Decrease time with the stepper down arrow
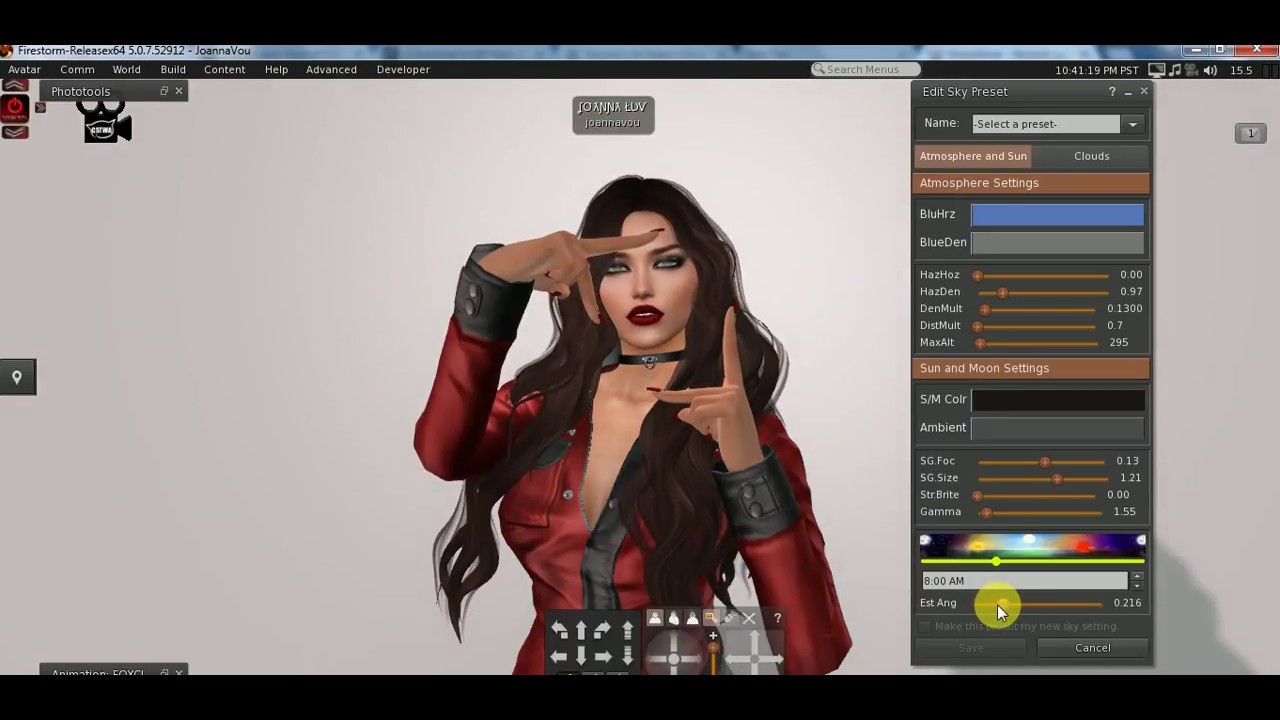The height and width of the screenshot is (720, 1280). pos(1137,585)
